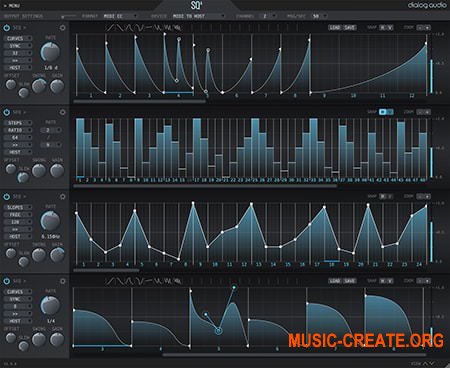Toggle Snap X button in third sequencer
Screen dimensions: 450x368
coord(383,196)
